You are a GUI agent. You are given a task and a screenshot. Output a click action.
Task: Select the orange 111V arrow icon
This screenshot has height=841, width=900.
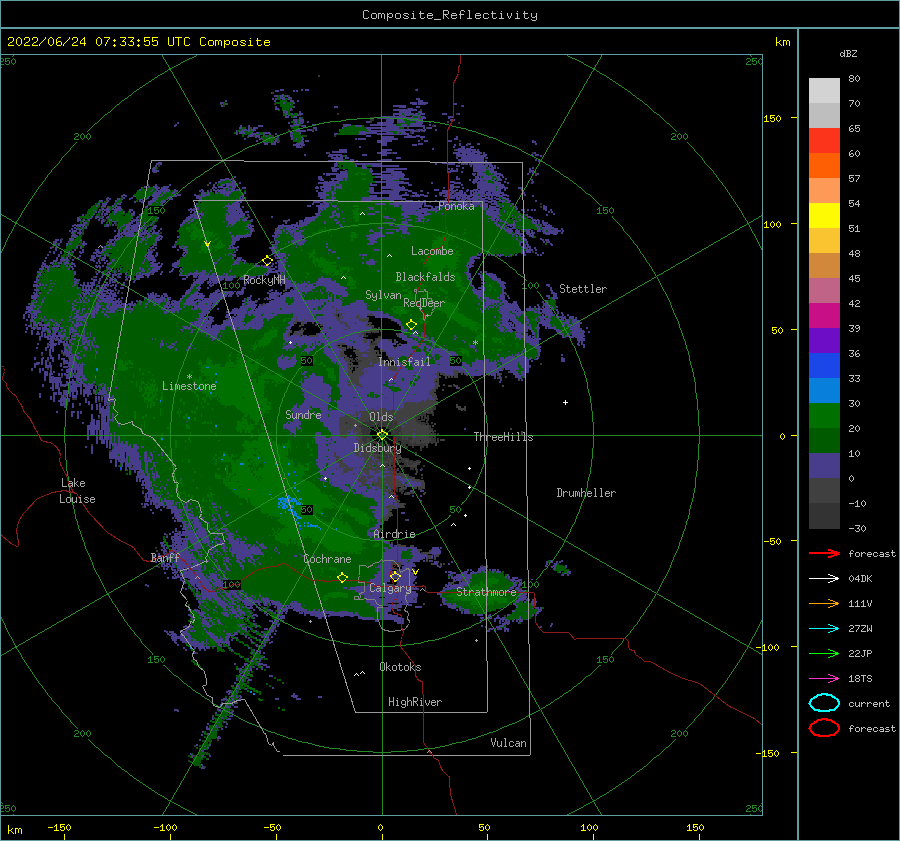(824, 603)
